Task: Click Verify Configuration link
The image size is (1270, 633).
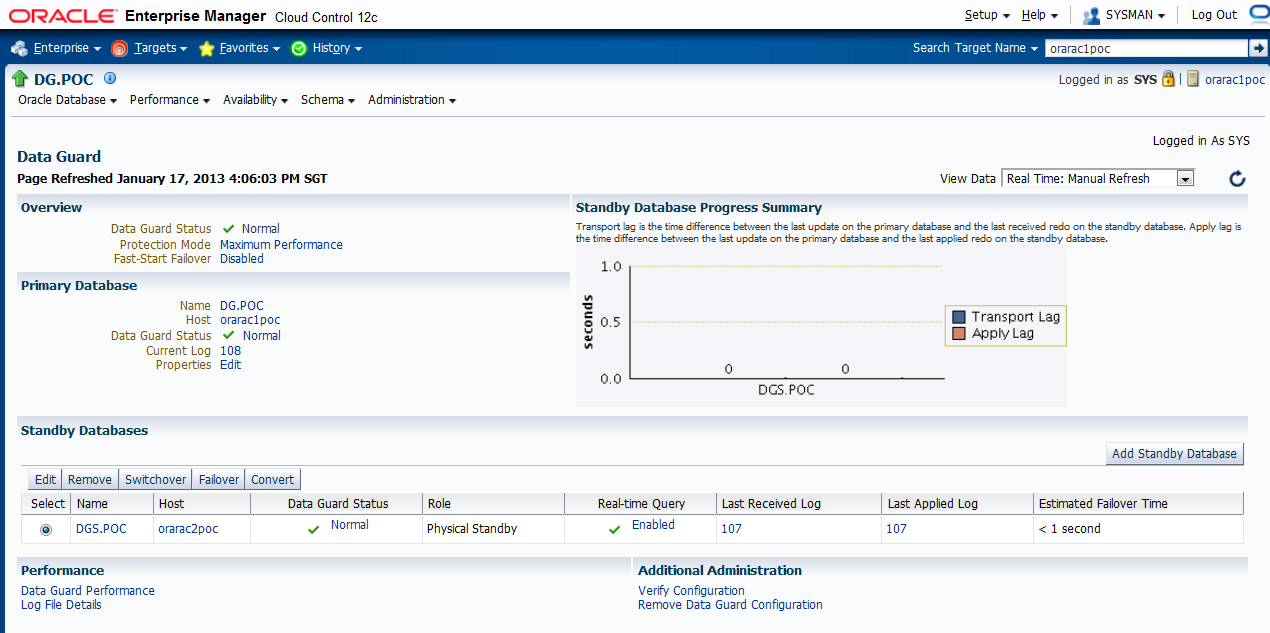Action: click(691, 591)
